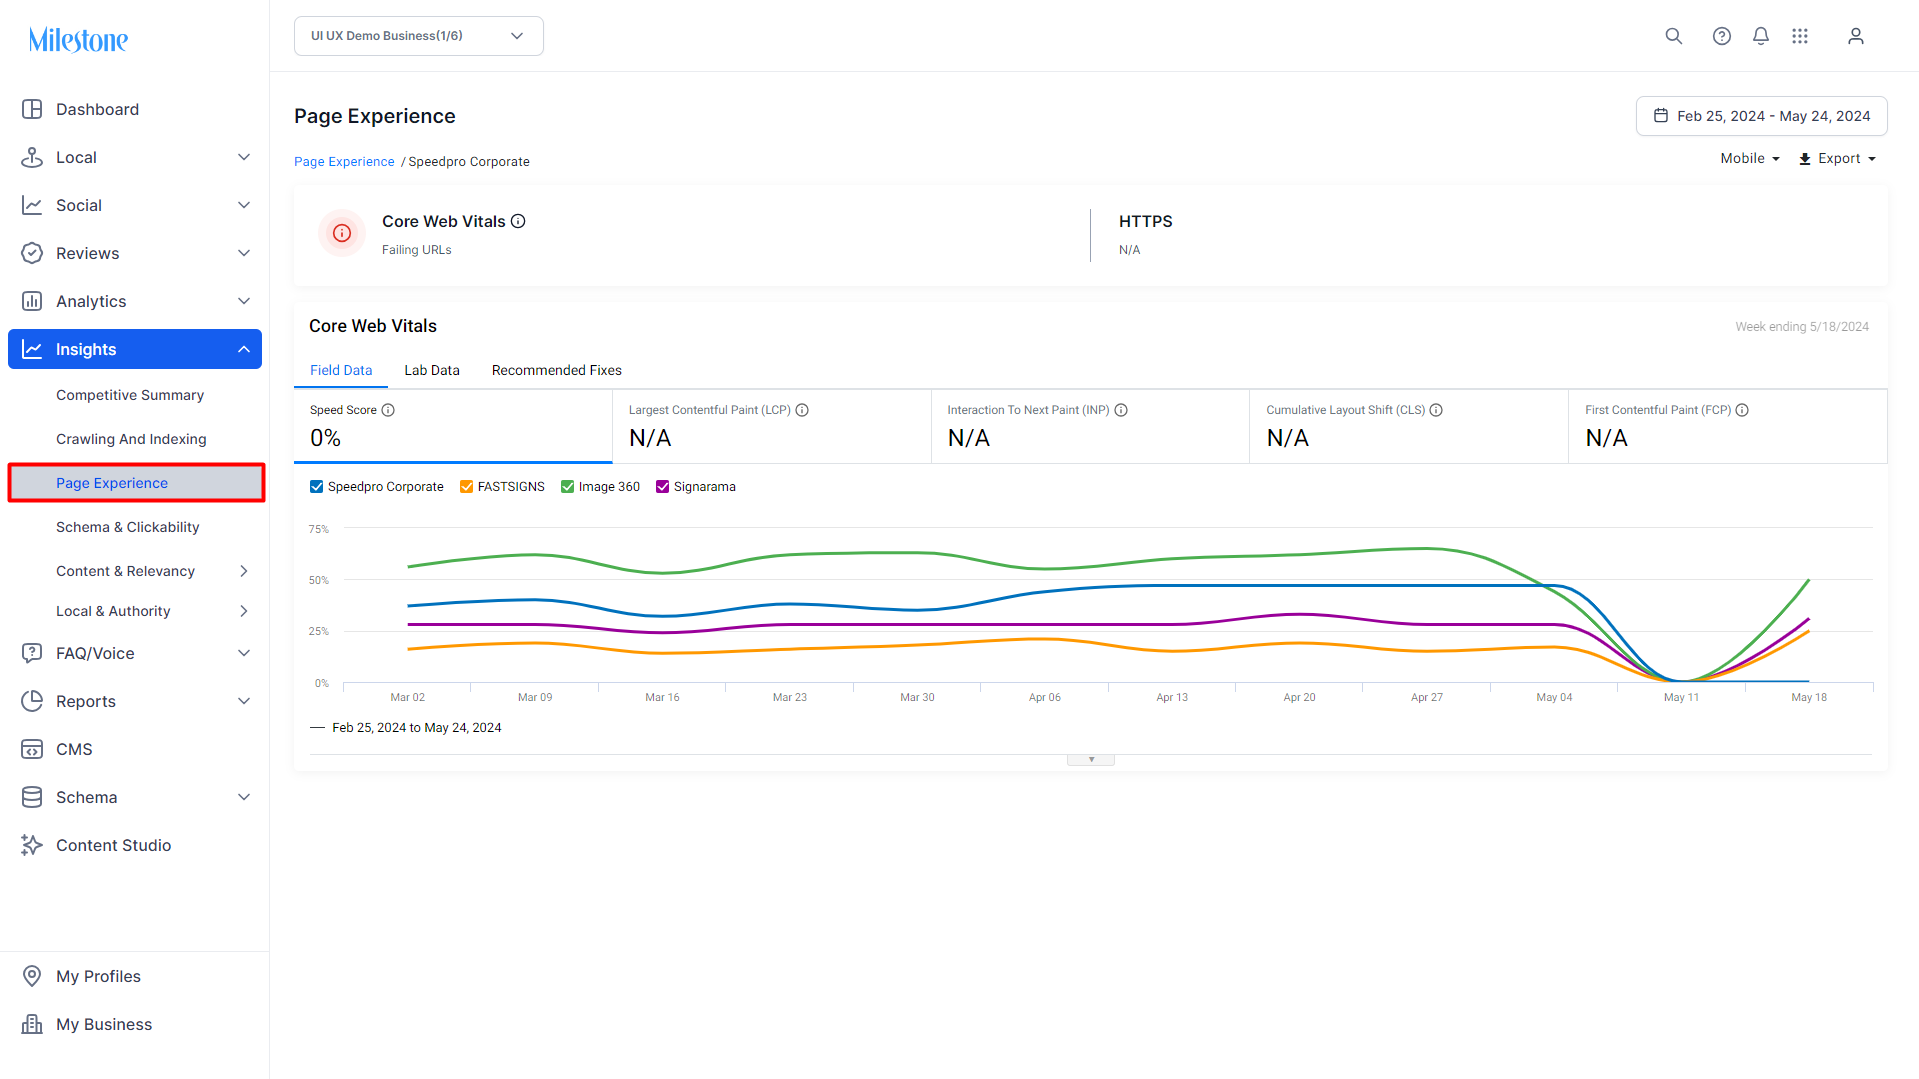The image size is (1919, 1079).
Task: Click the chart collapse arrow handle
Action: (1091, 760)
